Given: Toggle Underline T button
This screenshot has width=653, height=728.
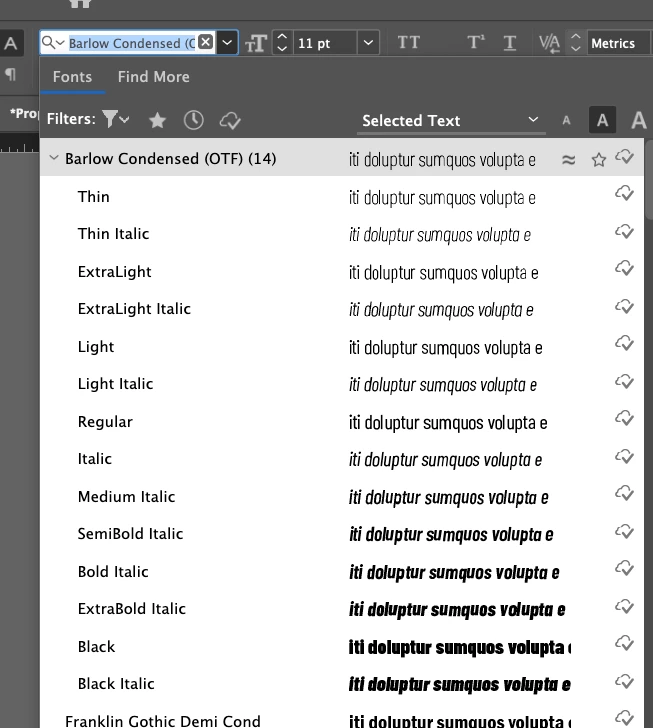Looking at the screenshot, I should 509,43.
